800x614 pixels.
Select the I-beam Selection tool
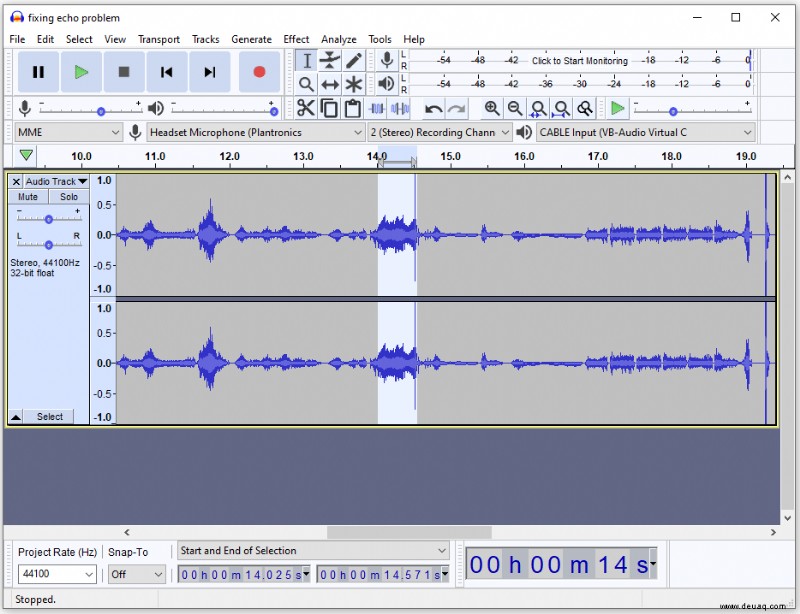[x=307, y=61]
